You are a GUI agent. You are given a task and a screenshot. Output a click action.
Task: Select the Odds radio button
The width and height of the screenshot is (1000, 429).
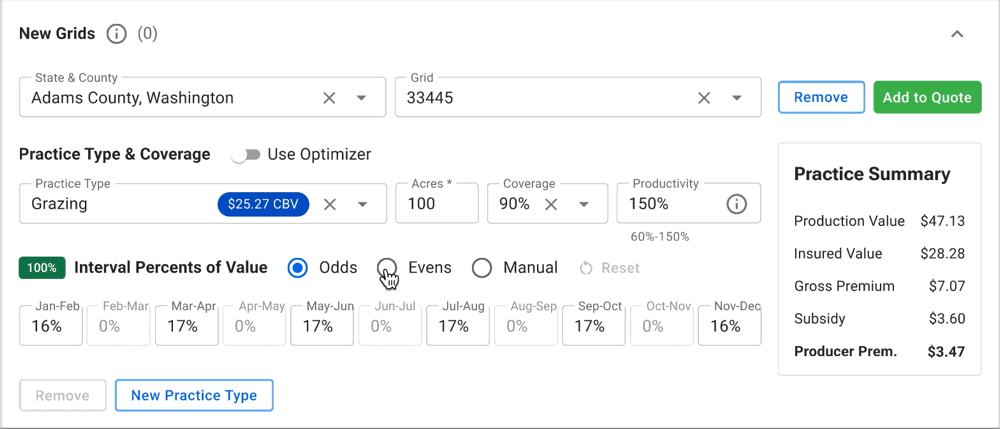click(297, 268)
